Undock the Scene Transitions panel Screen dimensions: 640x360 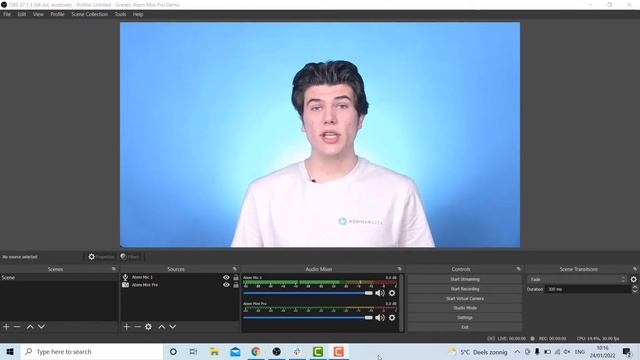coord(635,269)
